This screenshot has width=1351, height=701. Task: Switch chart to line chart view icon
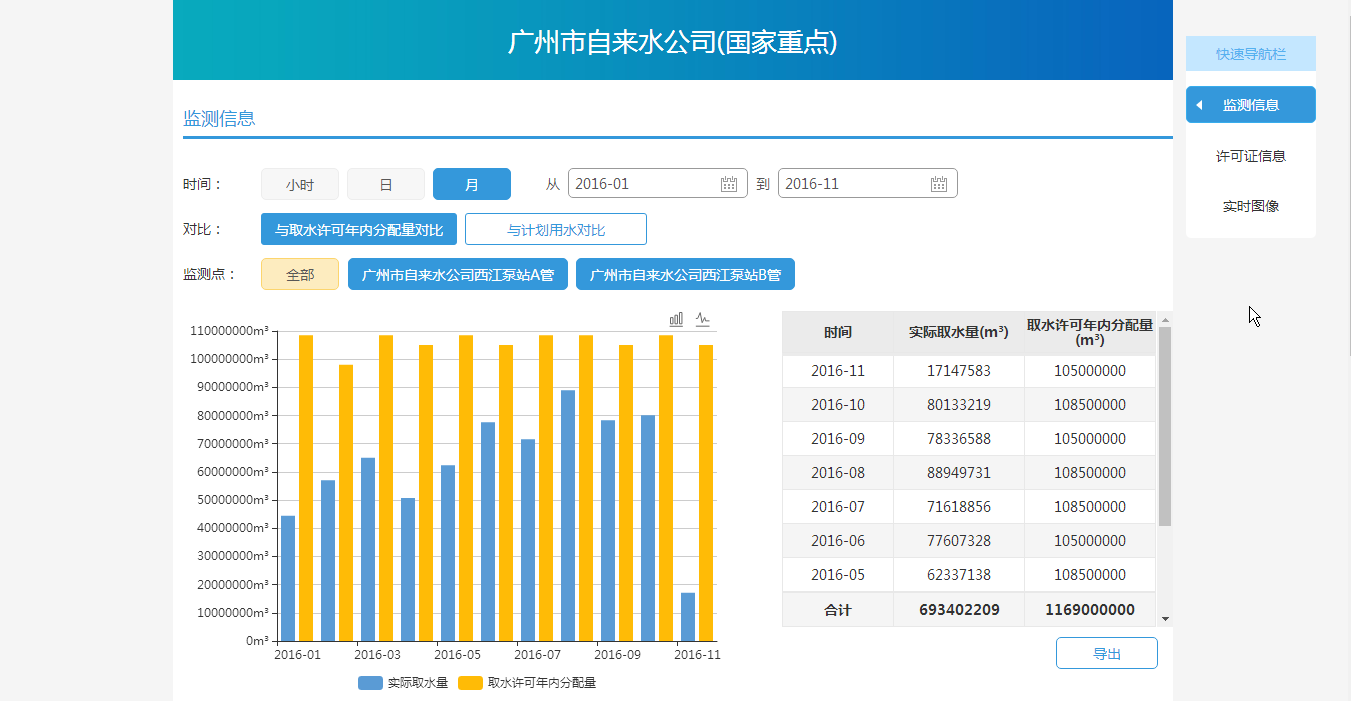703,319
